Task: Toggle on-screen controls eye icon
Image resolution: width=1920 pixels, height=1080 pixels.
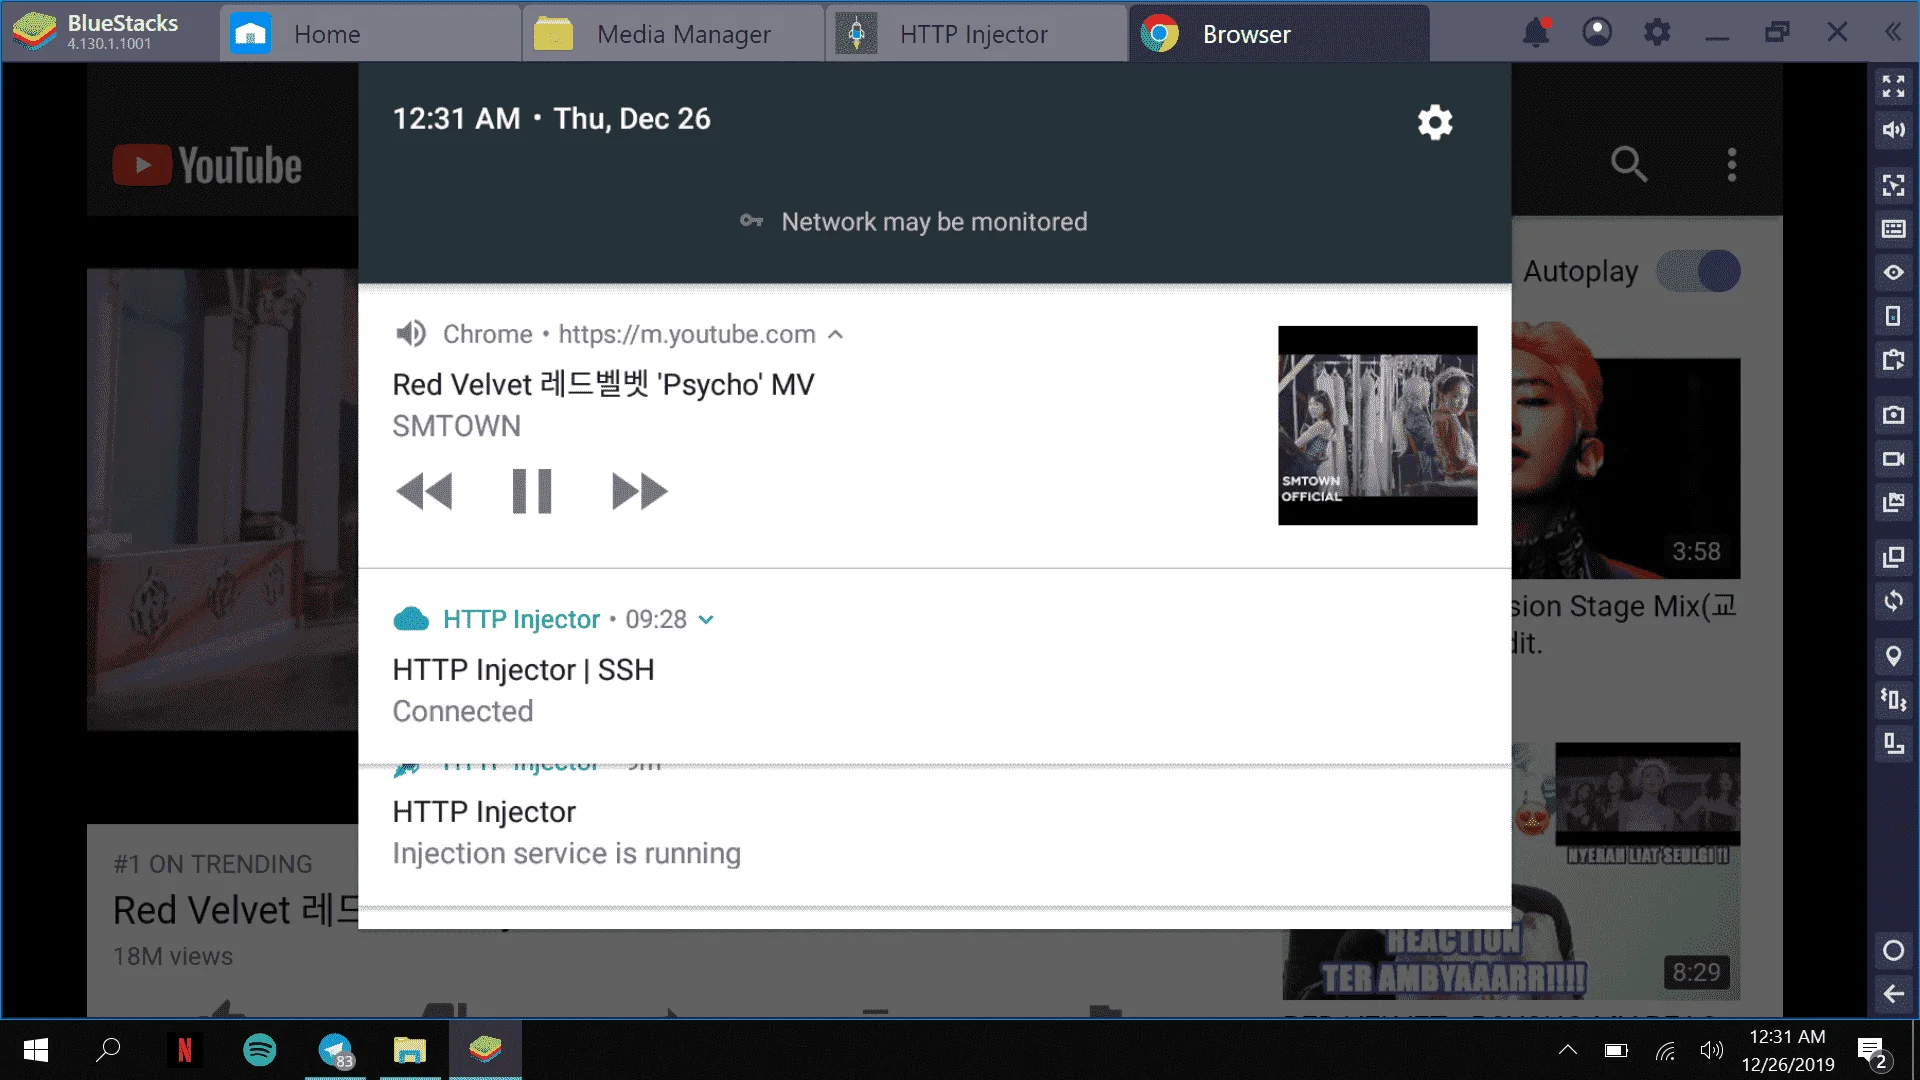Action: [1893, 272]
